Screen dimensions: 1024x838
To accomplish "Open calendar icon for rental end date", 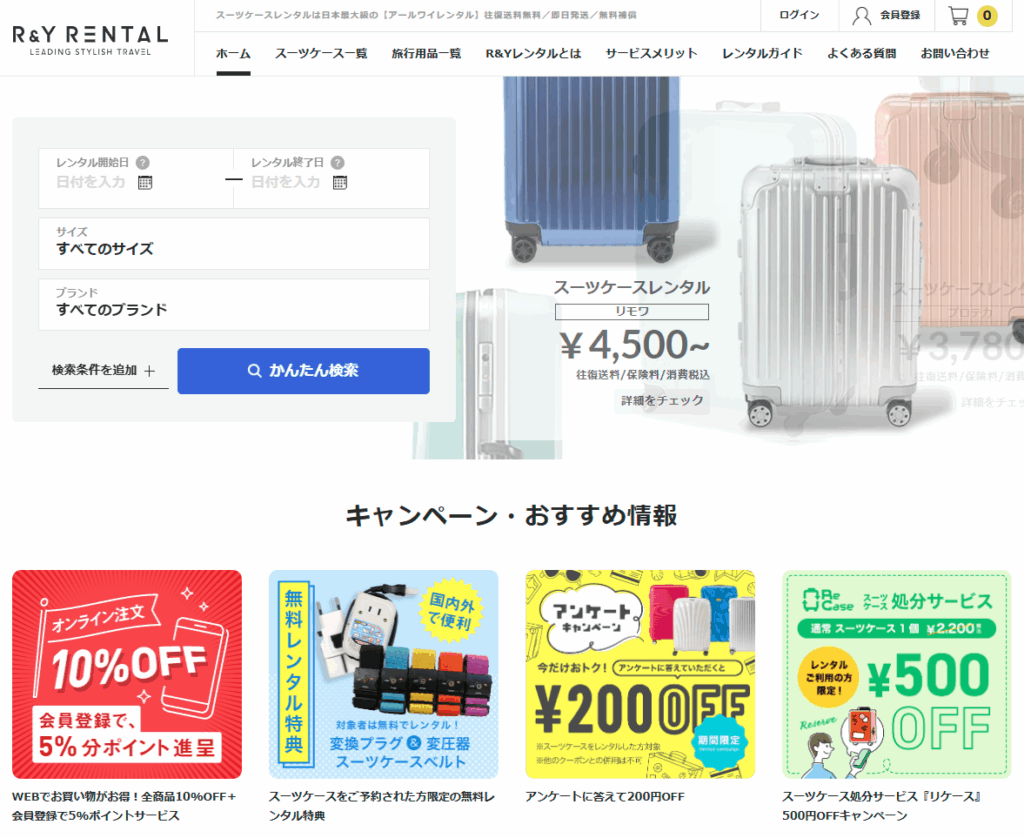I will [340, 182].
